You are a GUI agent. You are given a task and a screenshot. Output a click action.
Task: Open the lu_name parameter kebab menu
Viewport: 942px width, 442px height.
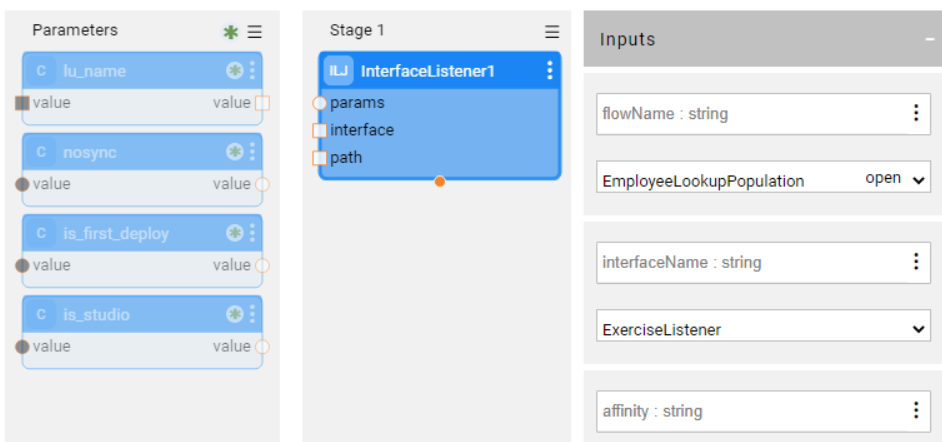click(252, 70)
